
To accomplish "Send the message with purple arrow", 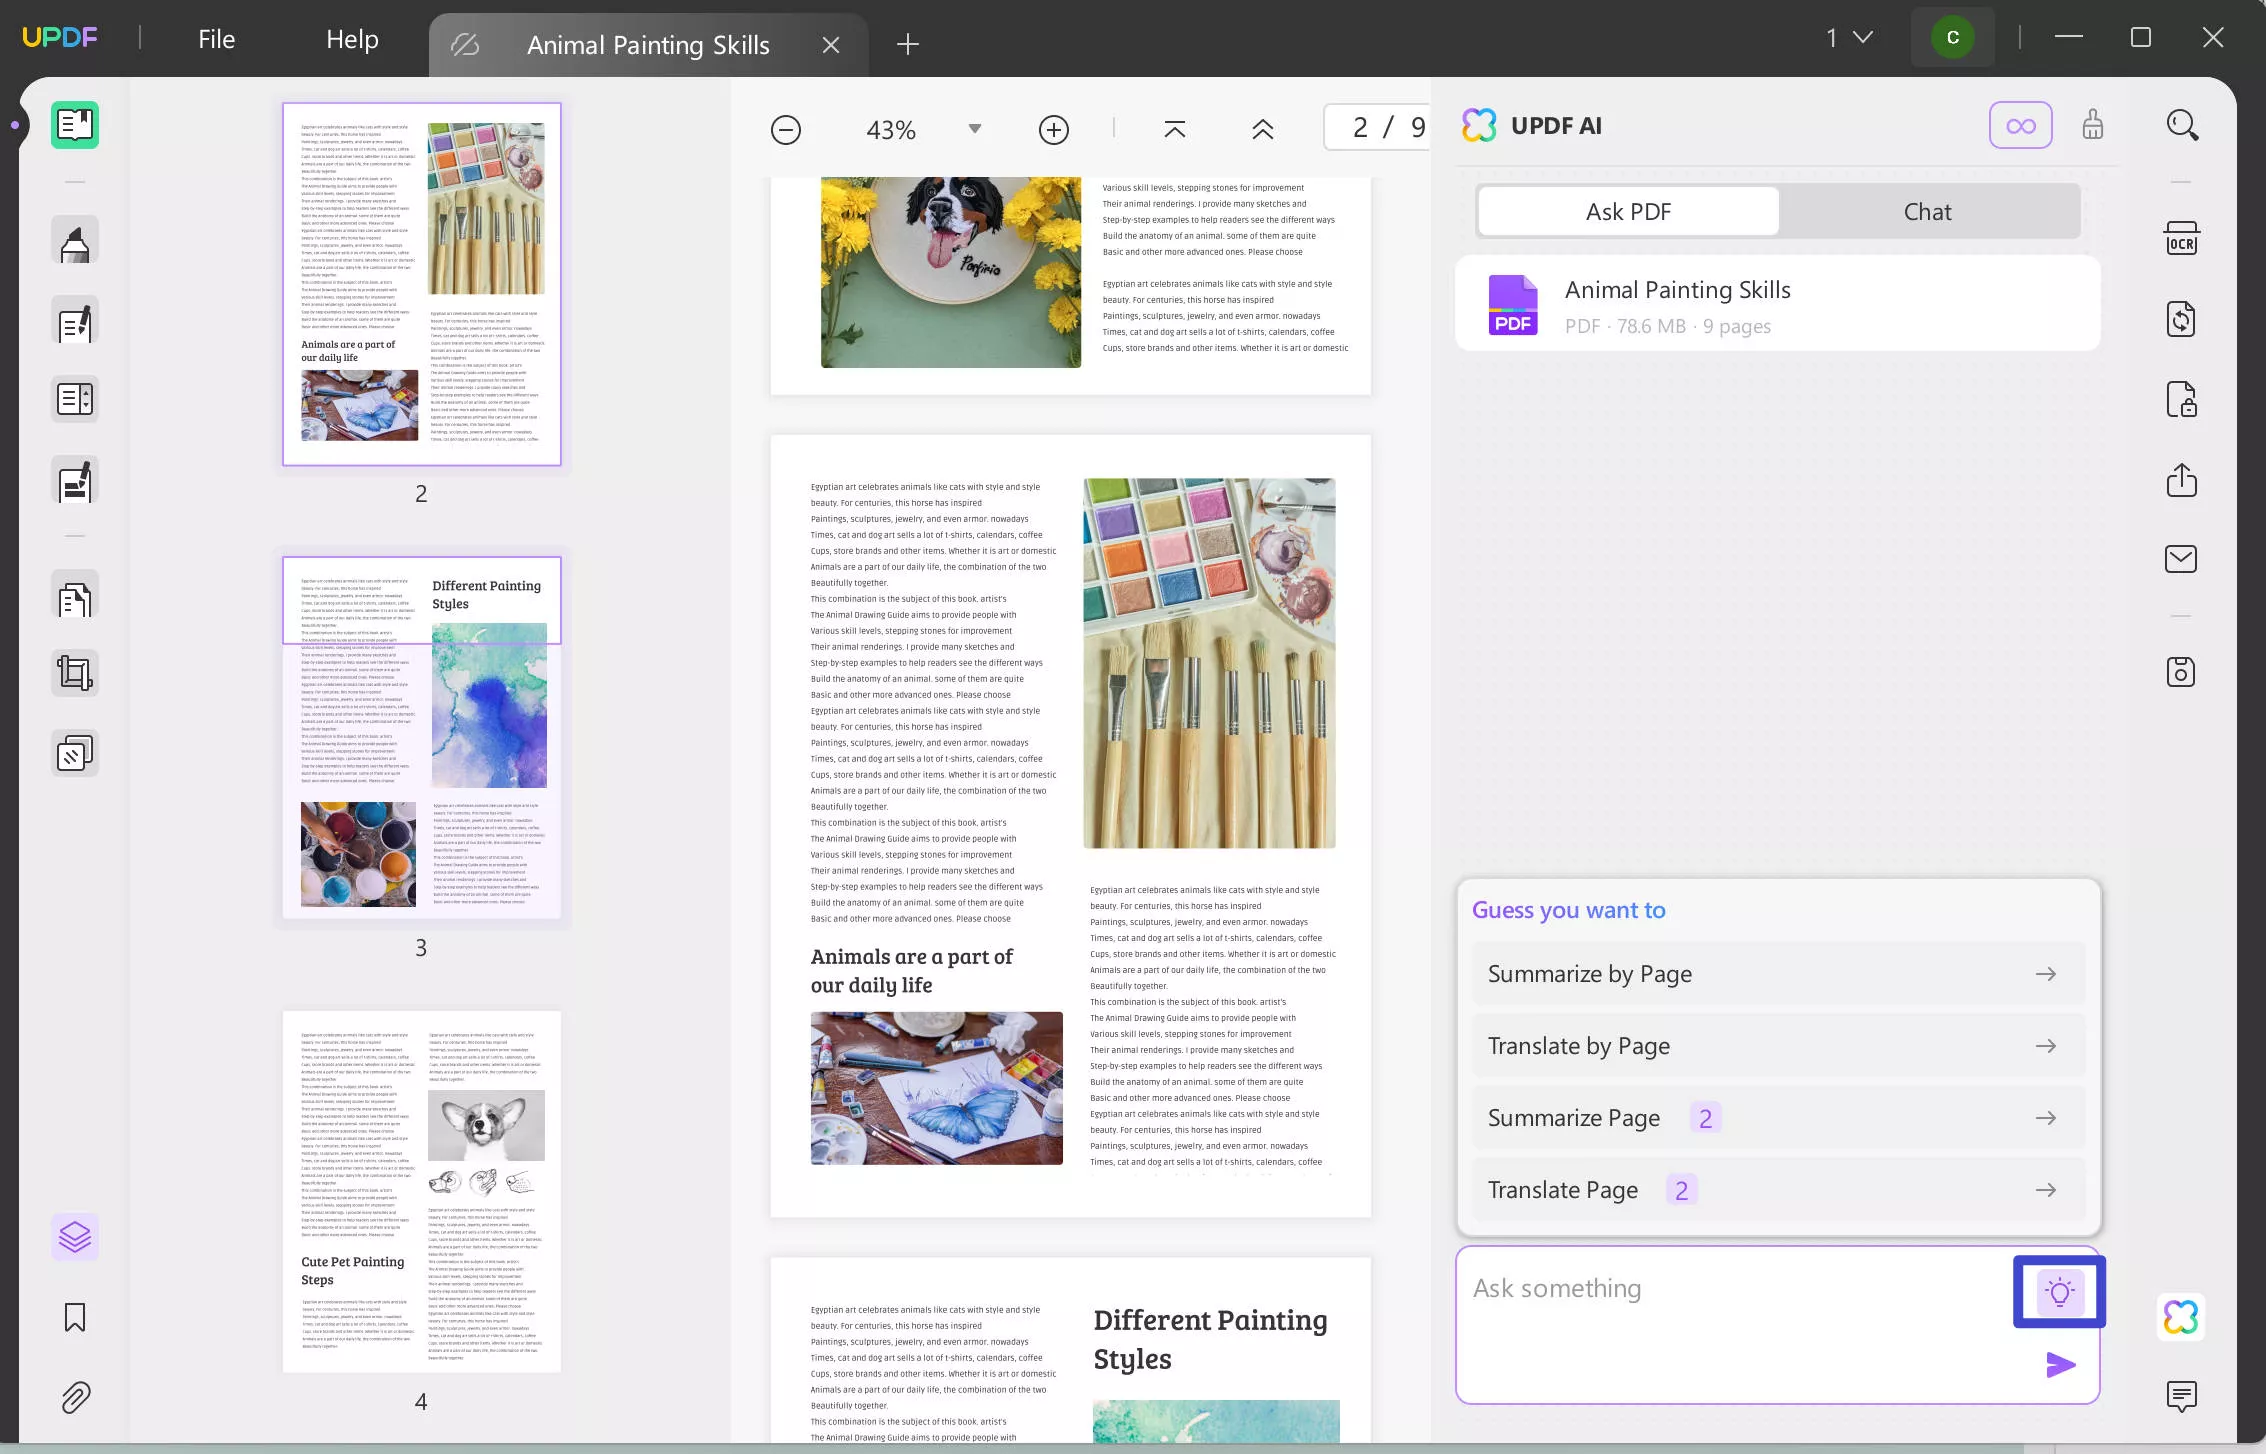I will (x=2060, y=1365).
